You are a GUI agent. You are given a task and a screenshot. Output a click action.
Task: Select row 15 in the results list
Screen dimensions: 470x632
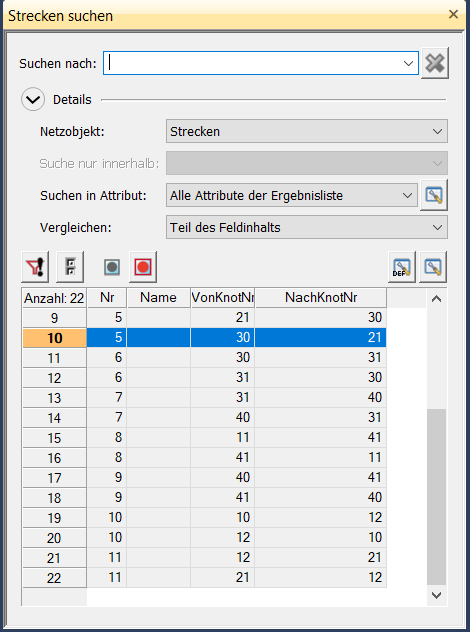[204, 438]
